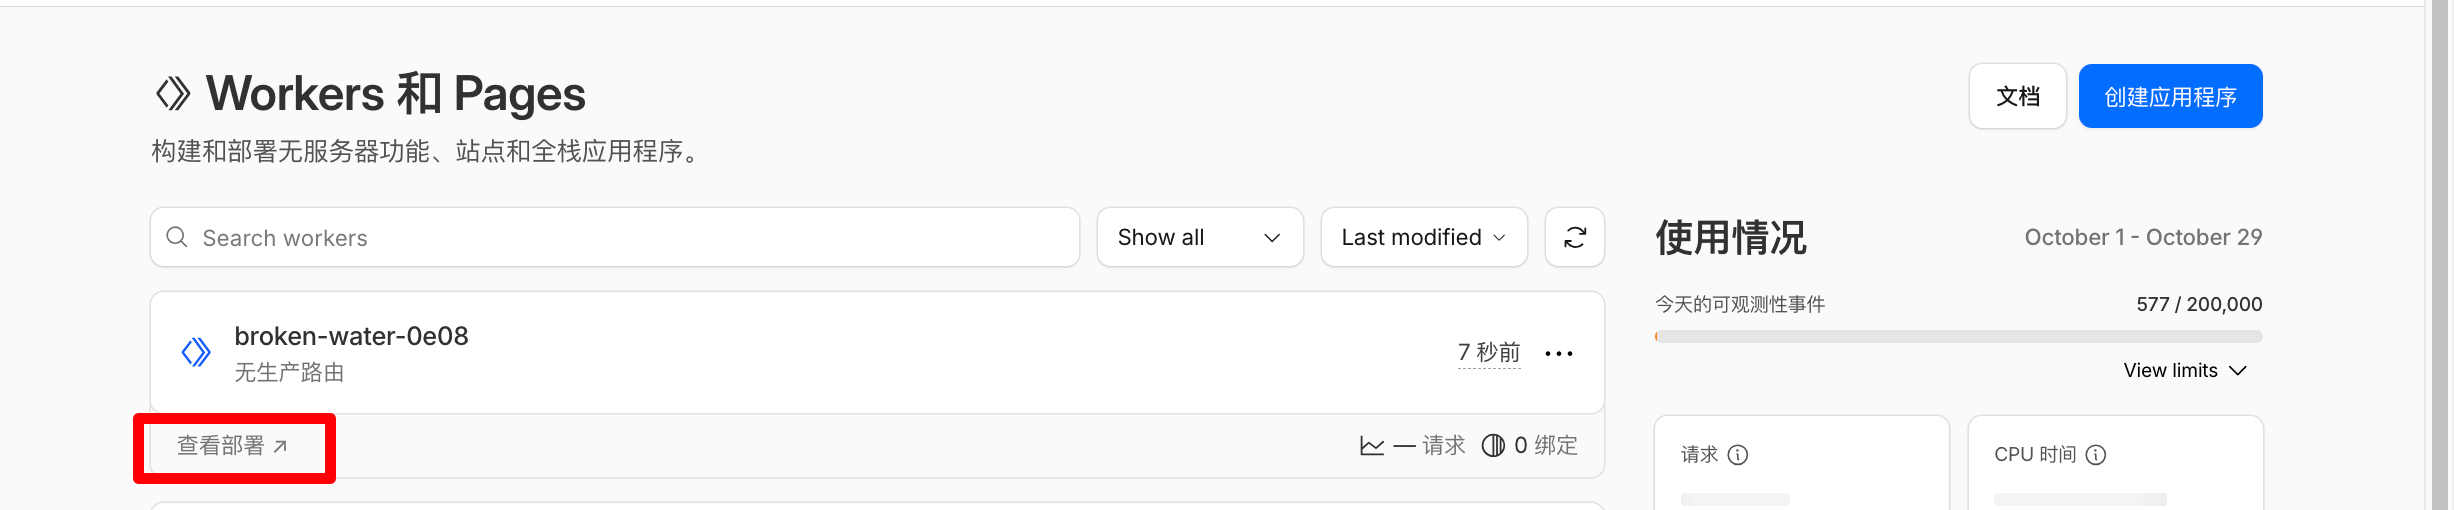Click the requests chart icon
The height and width of the screenshot is (510, 2454).
click(1372, 446)
